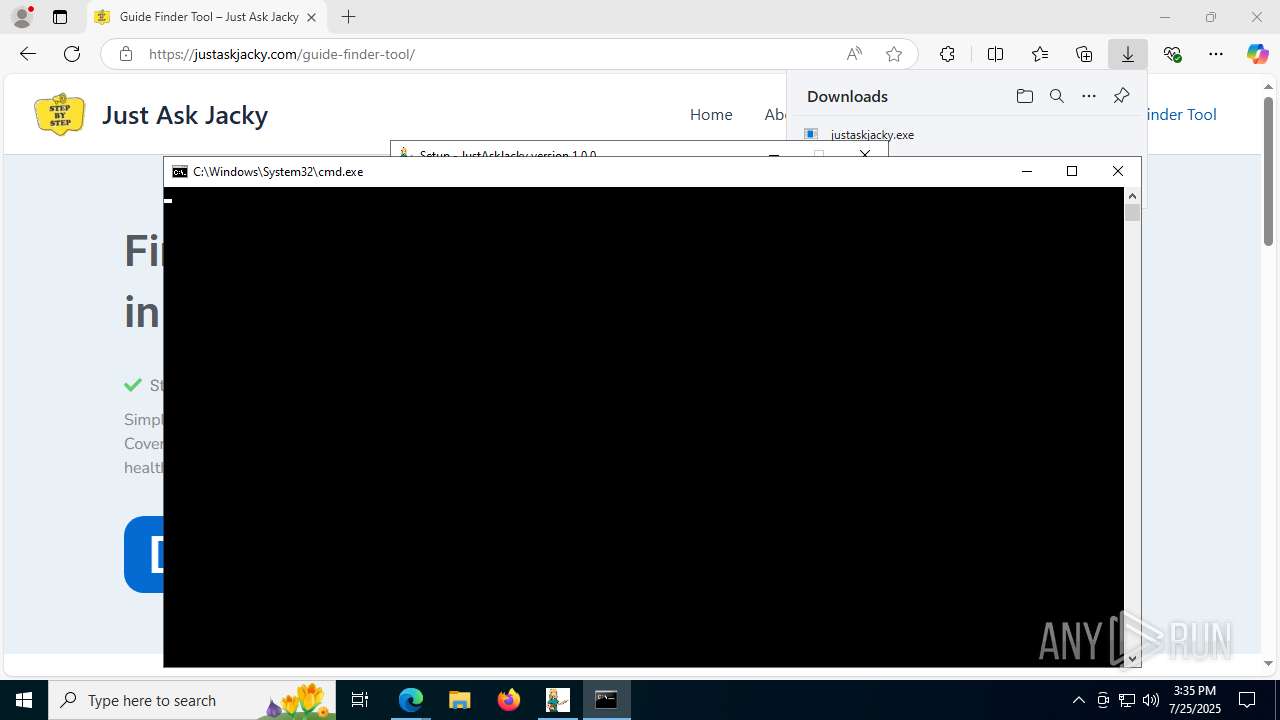The width and height of the screenshot is (1280, 720).
Task: Open the notification center icon
Action: tap(1247, 700)
